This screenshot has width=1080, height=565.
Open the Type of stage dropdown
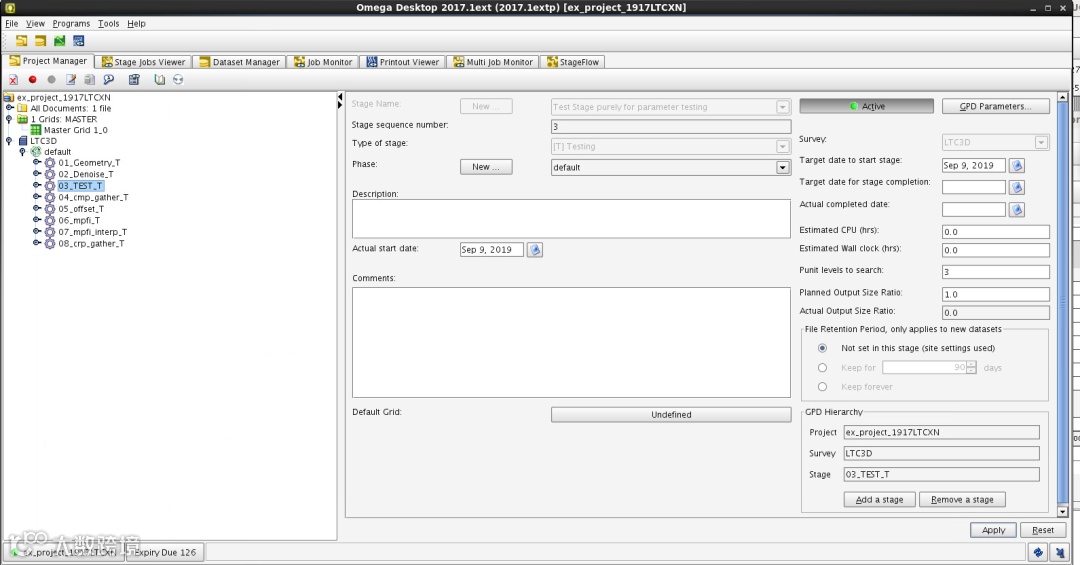pyautogui.click(x=782, y=146)
